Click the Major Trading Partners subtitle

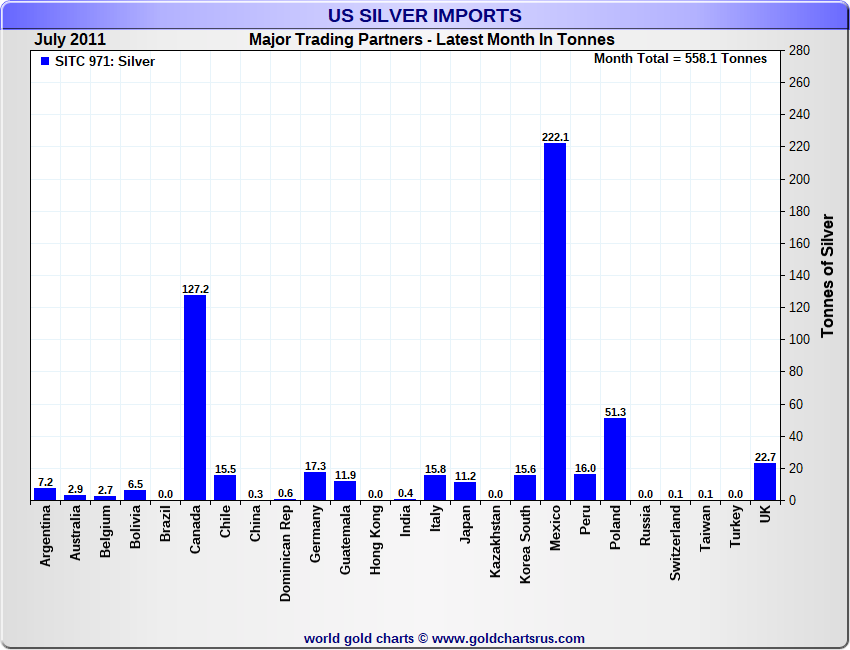[x=431, y=39]
